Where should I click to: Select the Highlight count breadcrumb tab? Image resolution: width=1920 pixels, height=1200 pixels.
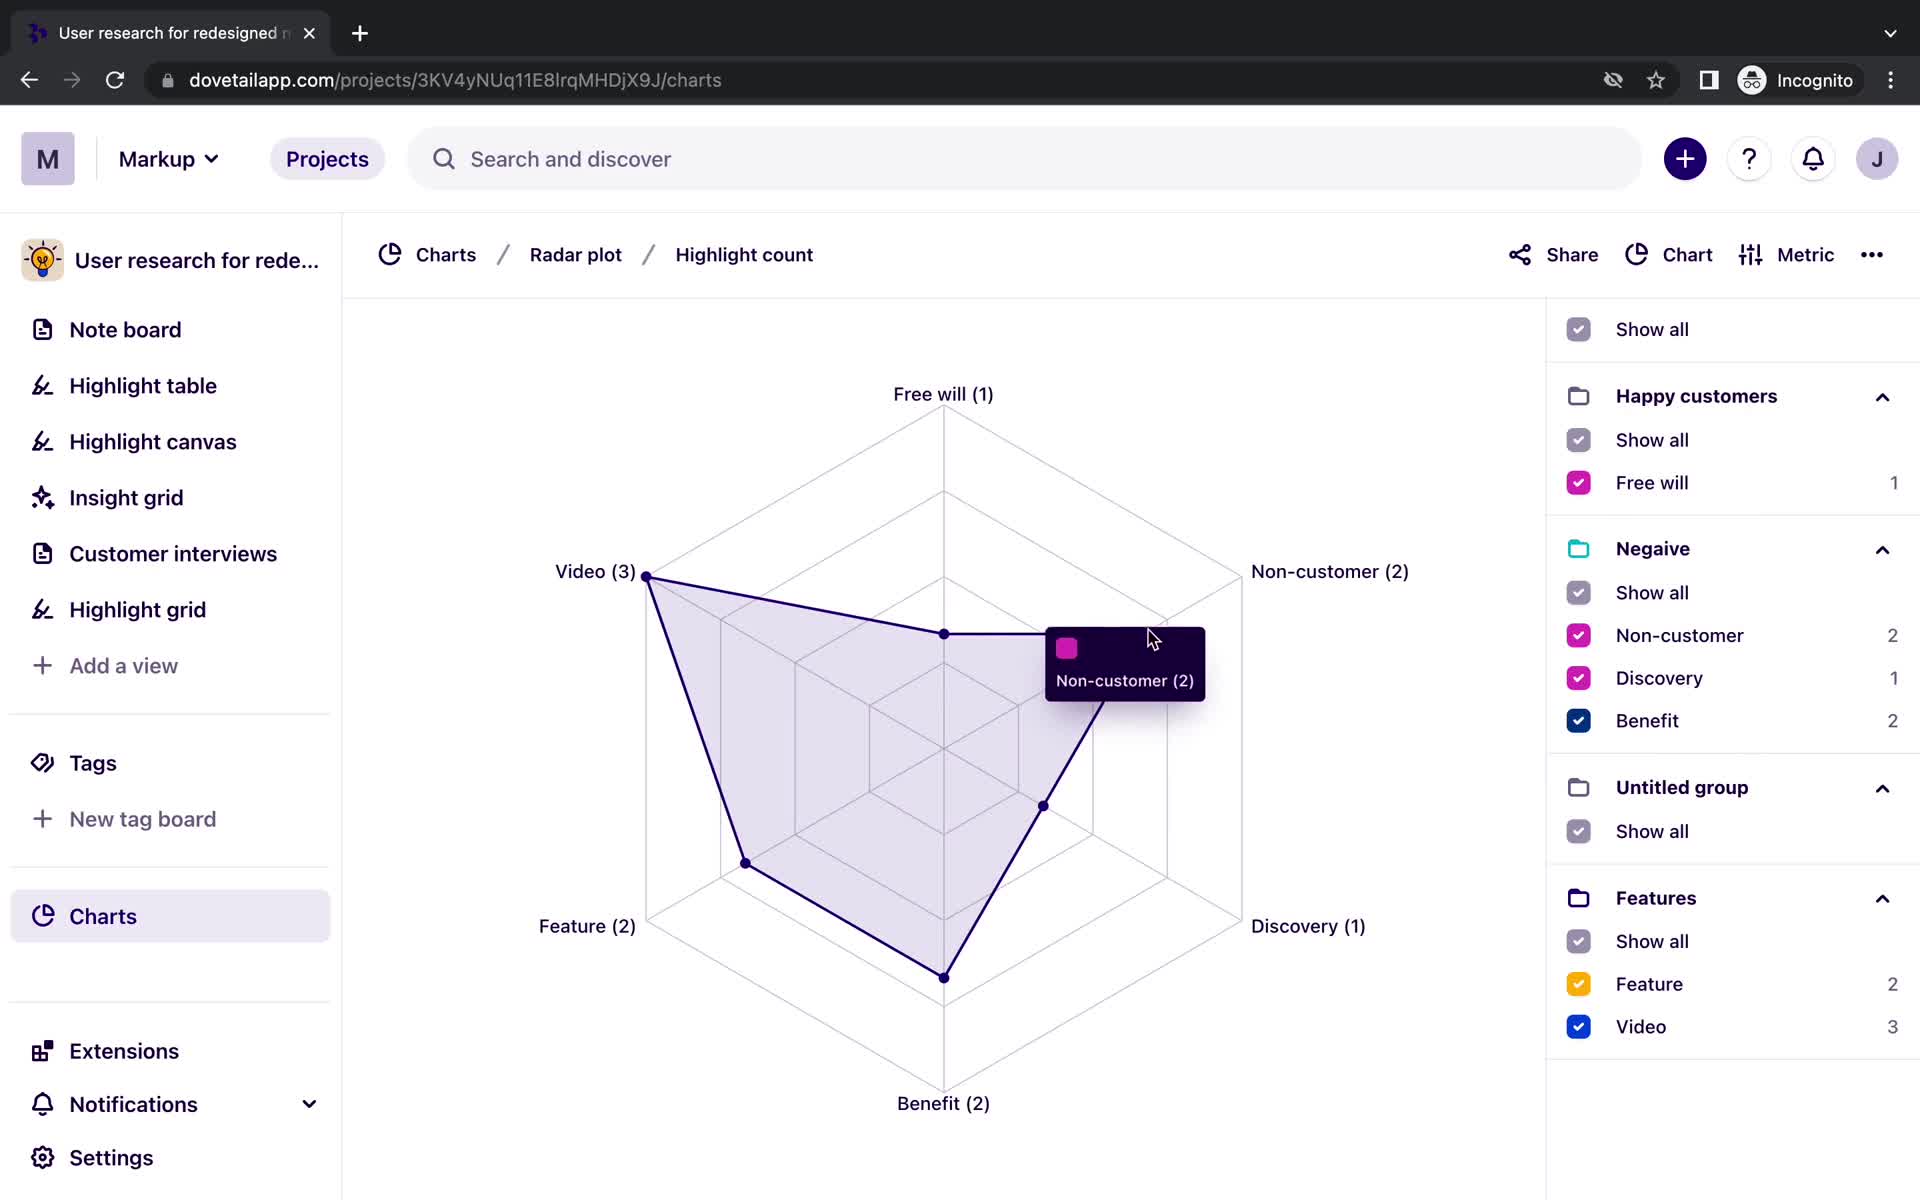click(744, 254)
